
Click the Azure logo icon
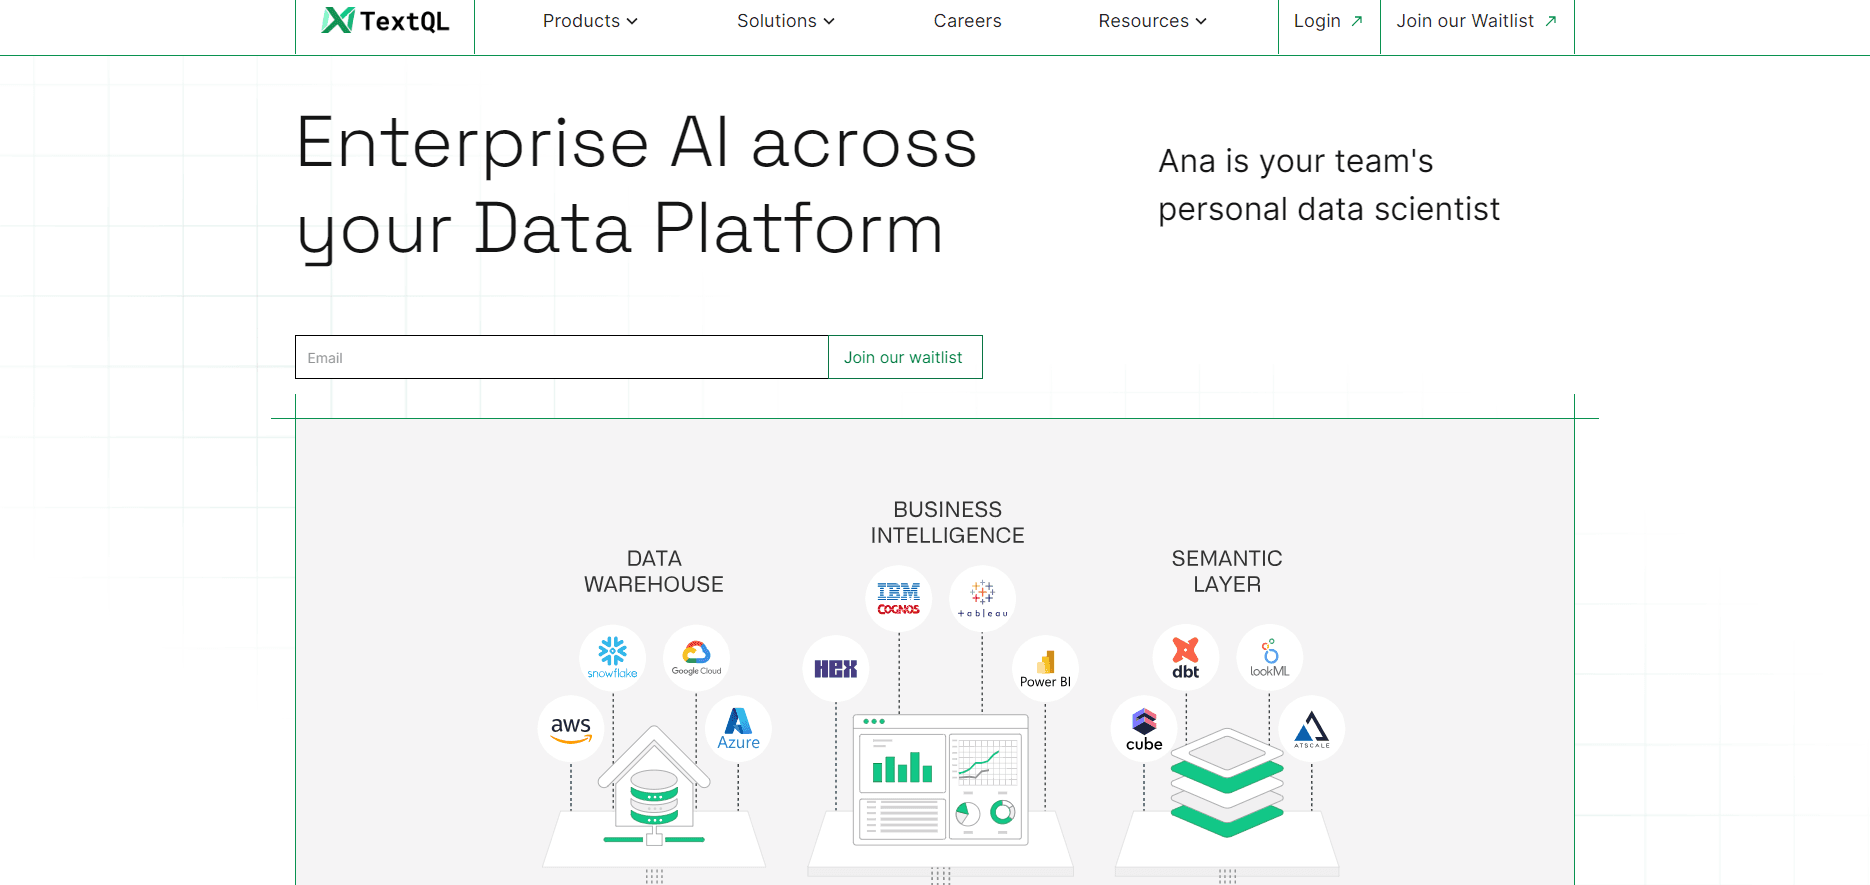tap(738, 729)
